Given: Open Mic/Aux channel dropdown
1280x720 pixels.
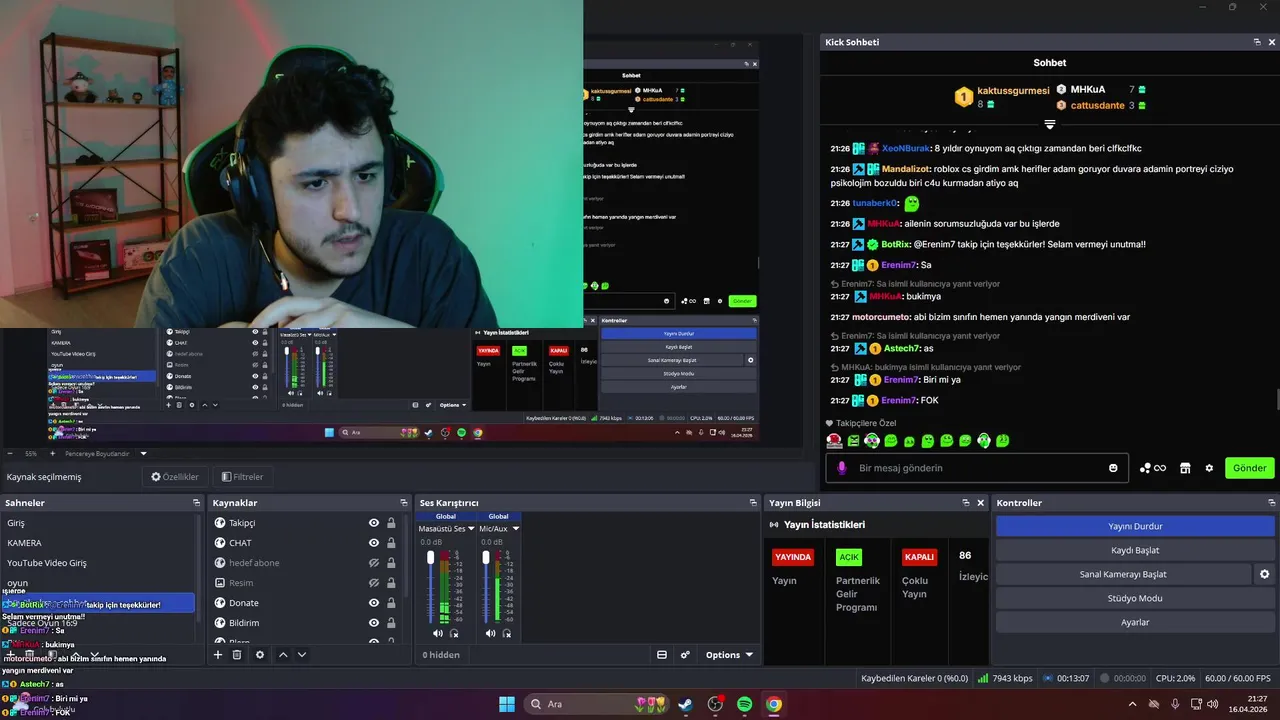Looking at the screenshot, I should tap(515, 528).
